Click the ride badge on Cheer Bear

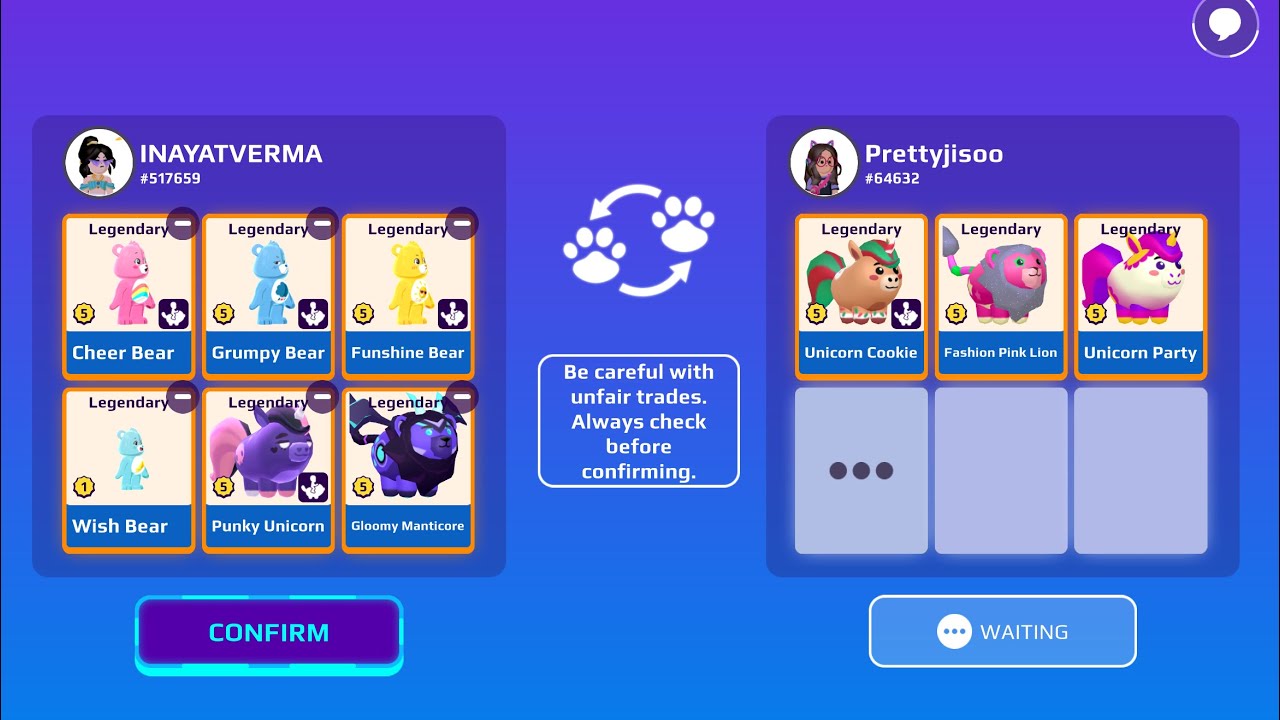click(x=174, y=314)
